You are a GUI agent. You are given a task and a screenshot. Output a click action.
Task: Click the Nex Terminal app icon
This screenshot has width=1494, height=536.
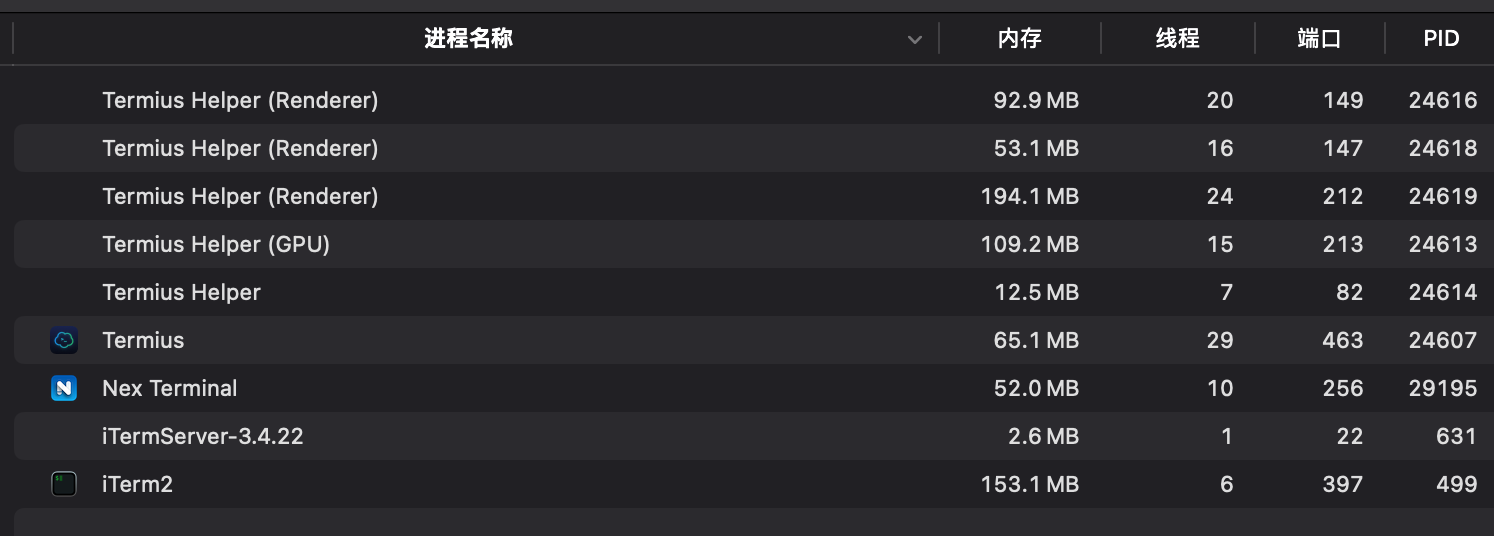click(64, 388)
